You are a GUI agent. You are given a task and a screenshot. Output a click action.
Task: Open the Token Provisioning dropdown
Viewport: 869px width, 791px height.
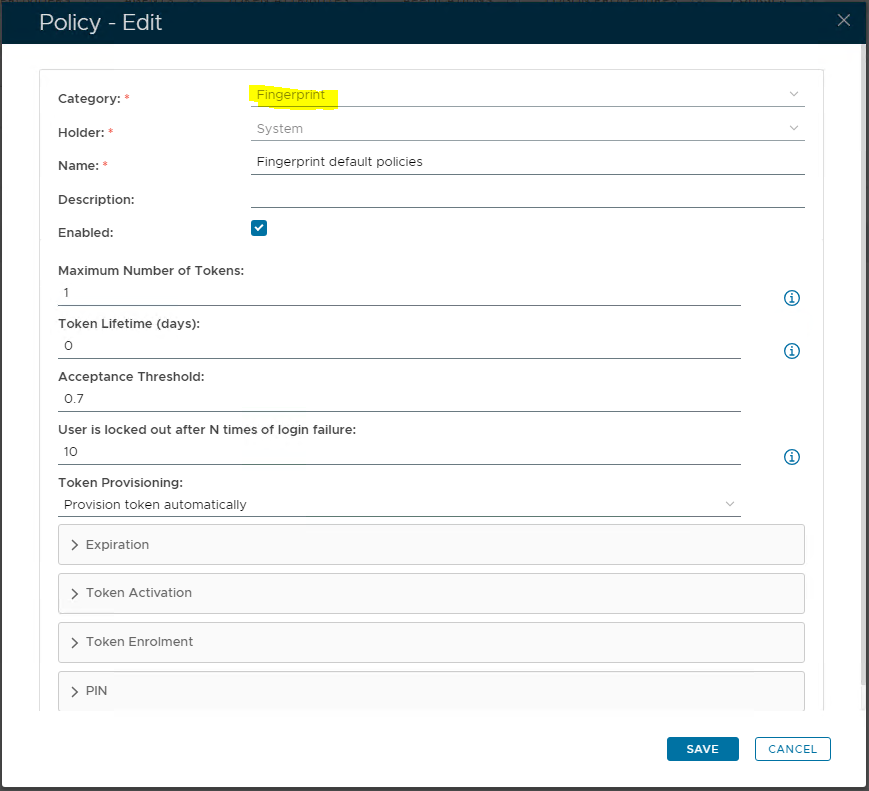[x=399, y=505]
